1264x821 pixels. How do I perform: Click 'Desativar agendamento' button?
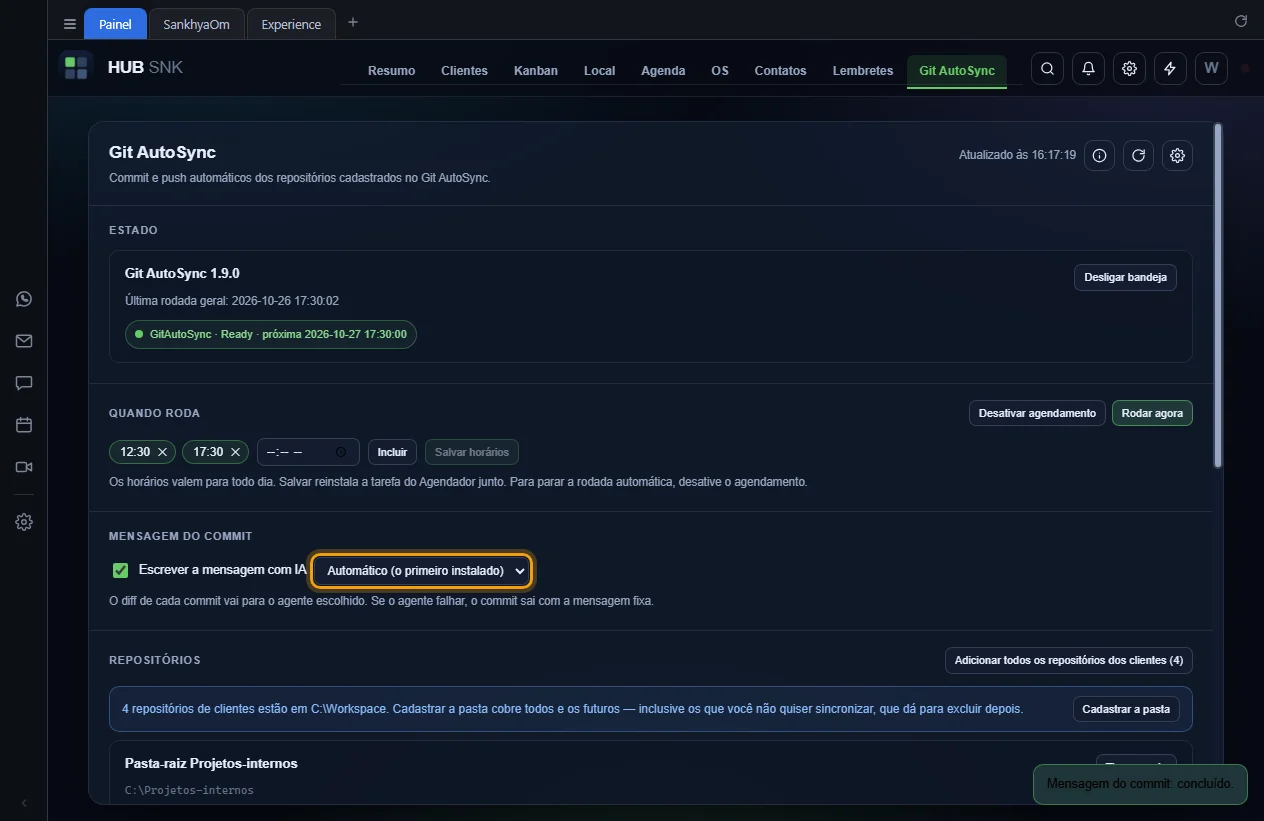[x=1037, y=413]
